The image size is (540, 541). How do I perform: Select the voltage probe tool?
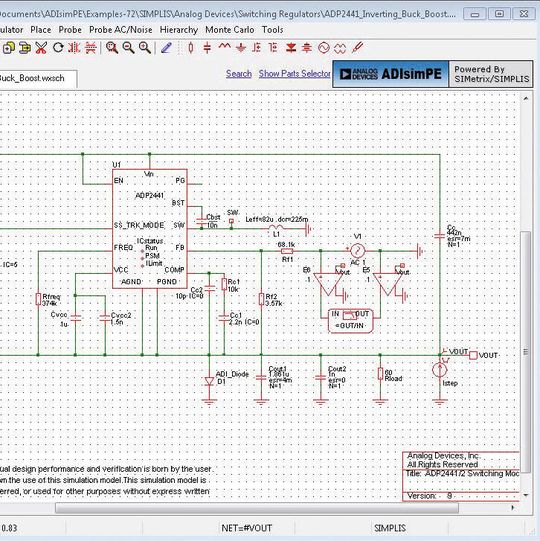tap(357, 47)
